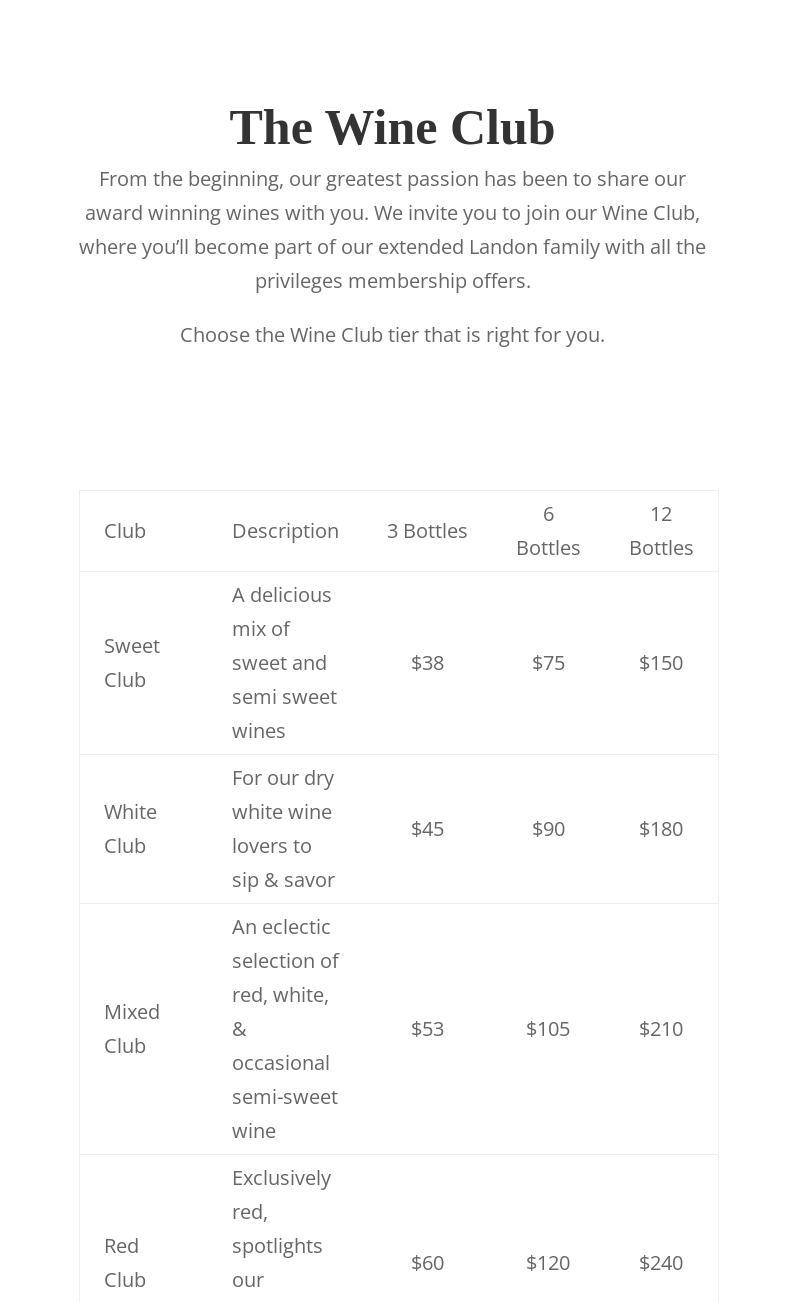Select the "Mixed Club" row label

[x=132, y=1029]
